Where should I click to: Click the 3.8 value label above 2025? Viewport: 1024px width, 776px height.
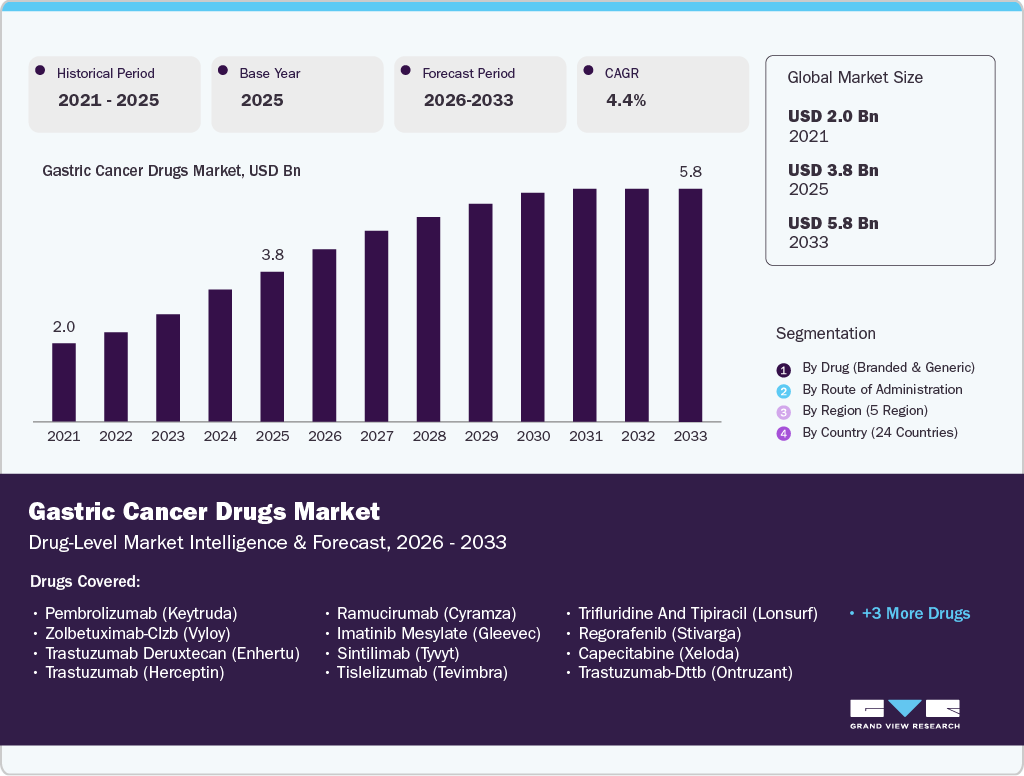[x=272, y=255]
